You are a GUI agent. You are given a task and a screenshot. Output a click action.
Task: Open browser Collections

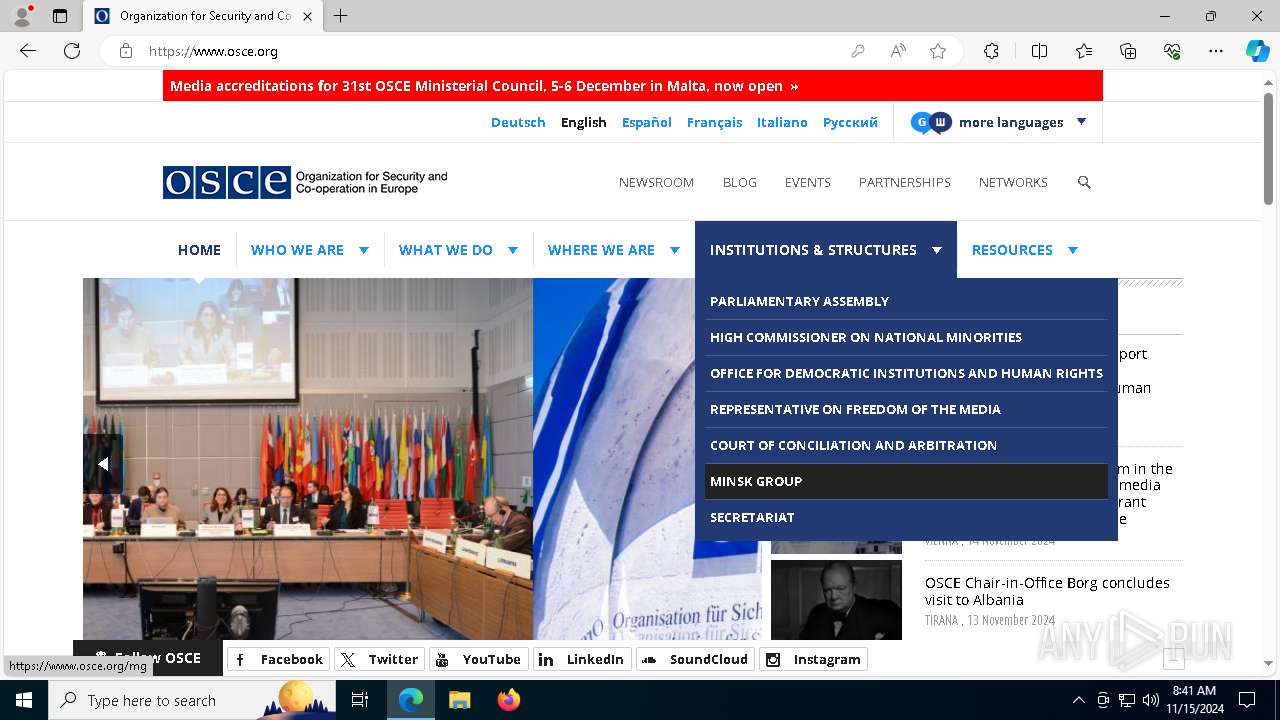pos(1128,51)
